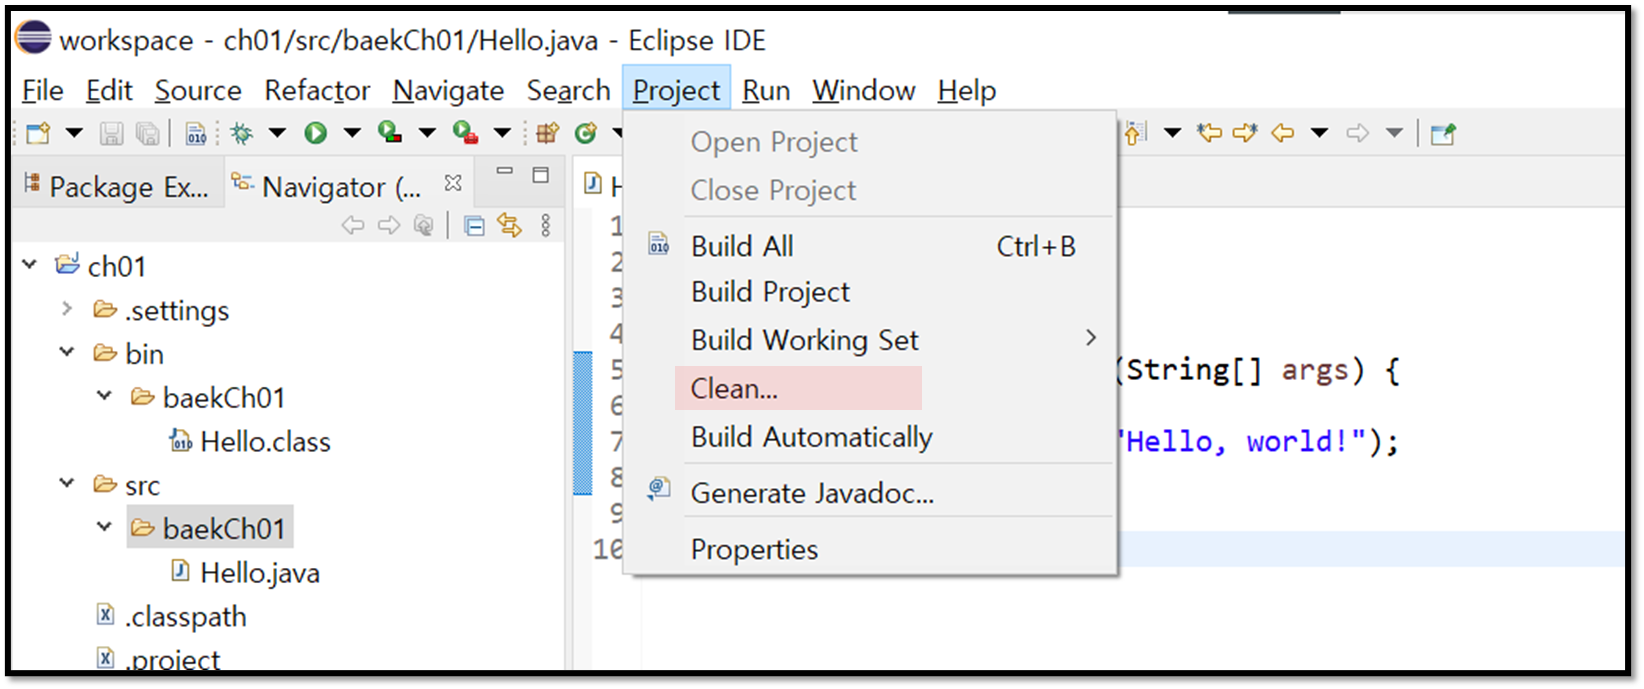The height and width of the screenshot is (689, 1644).
Task: Open the File menu
Action: 43,90
